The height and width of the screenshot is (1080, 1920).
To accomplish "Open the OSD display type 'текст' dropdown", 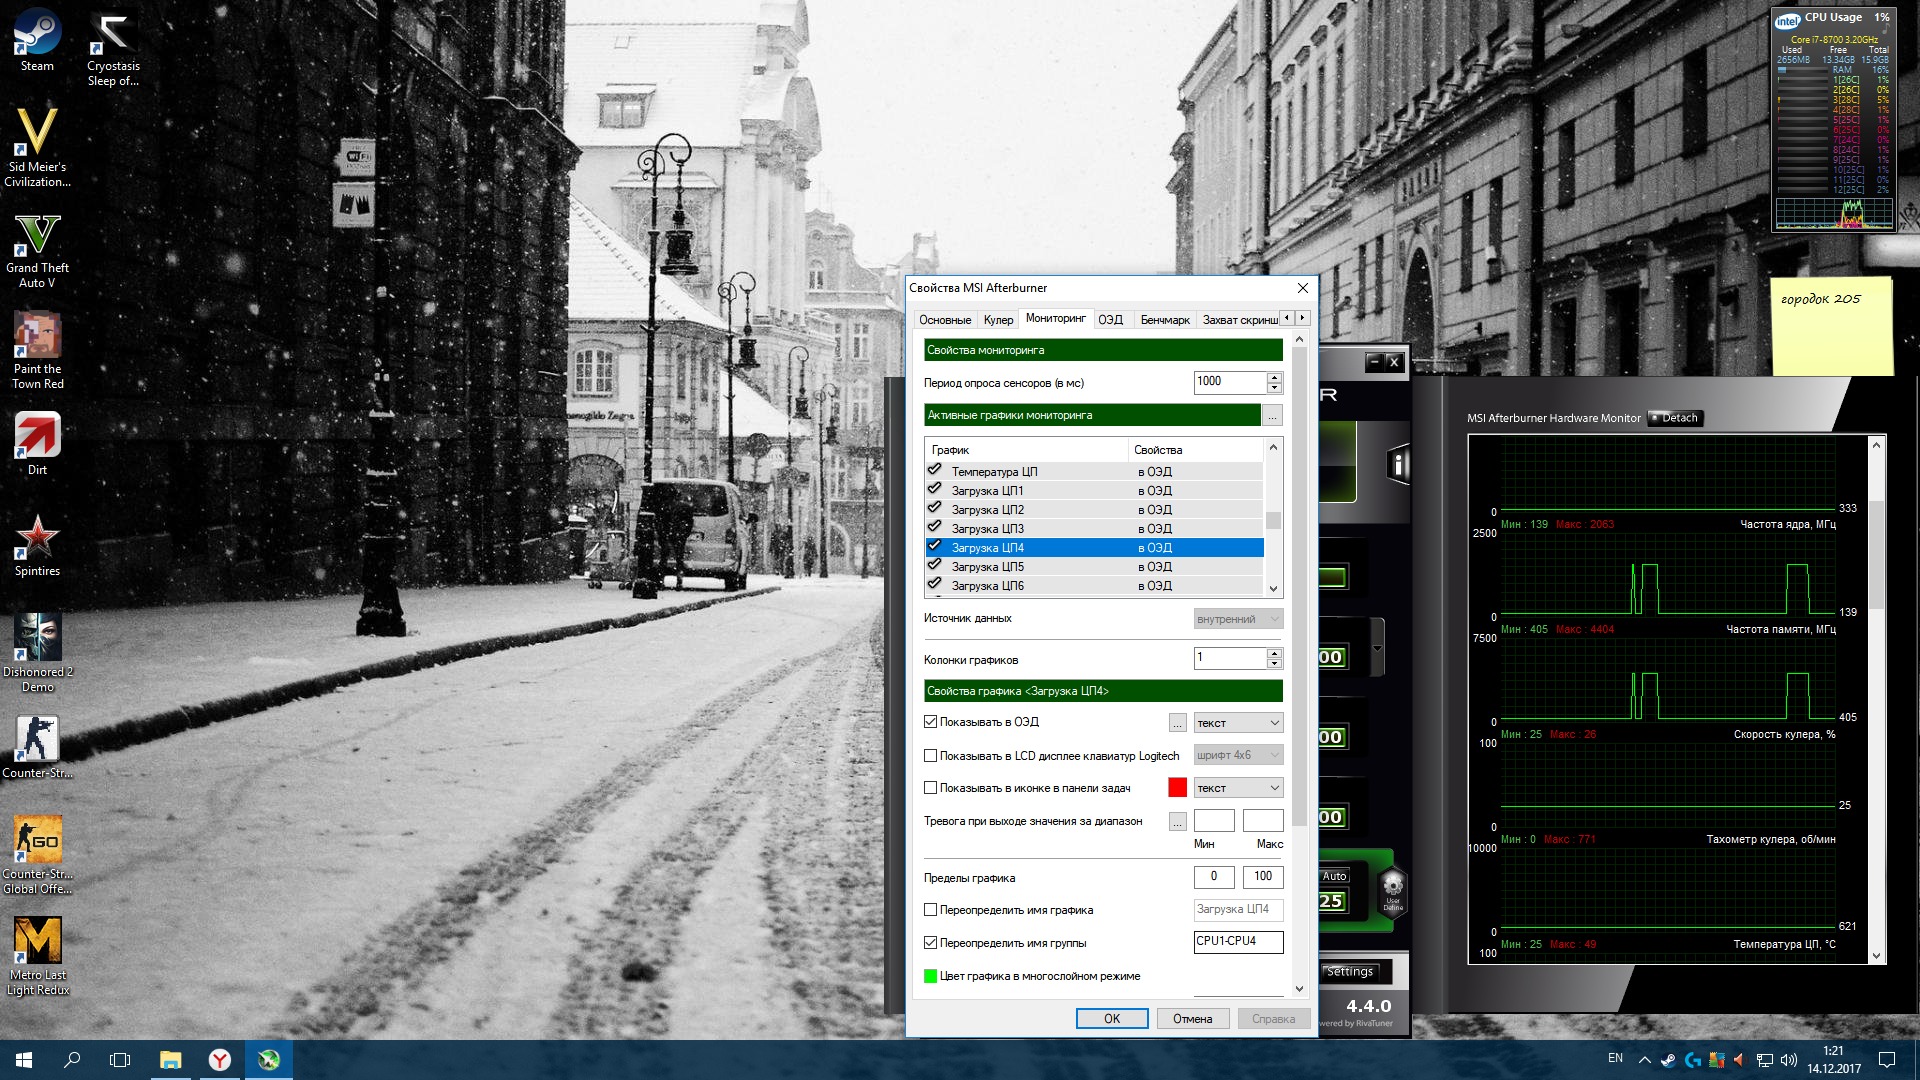I will (x=1238, y=723).
